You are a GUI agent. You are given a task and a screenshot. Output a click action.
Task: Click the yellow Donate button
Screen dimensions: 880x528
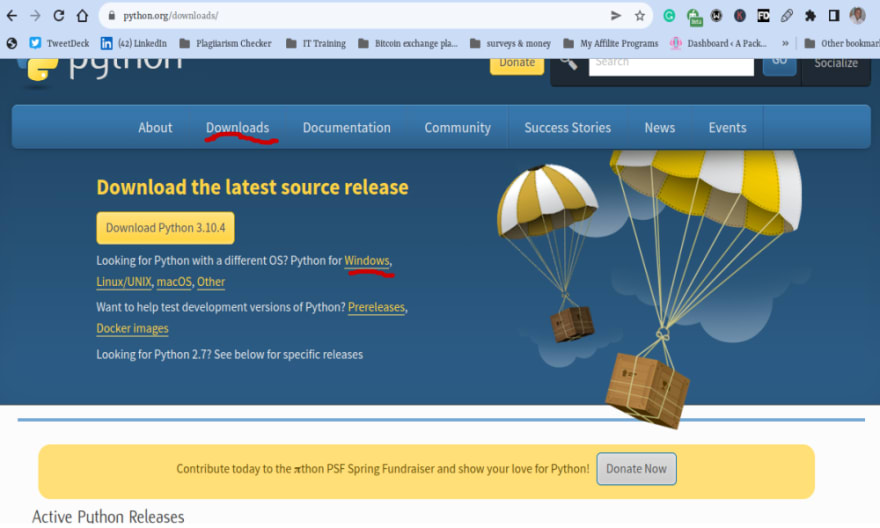[x=517, y=66]
